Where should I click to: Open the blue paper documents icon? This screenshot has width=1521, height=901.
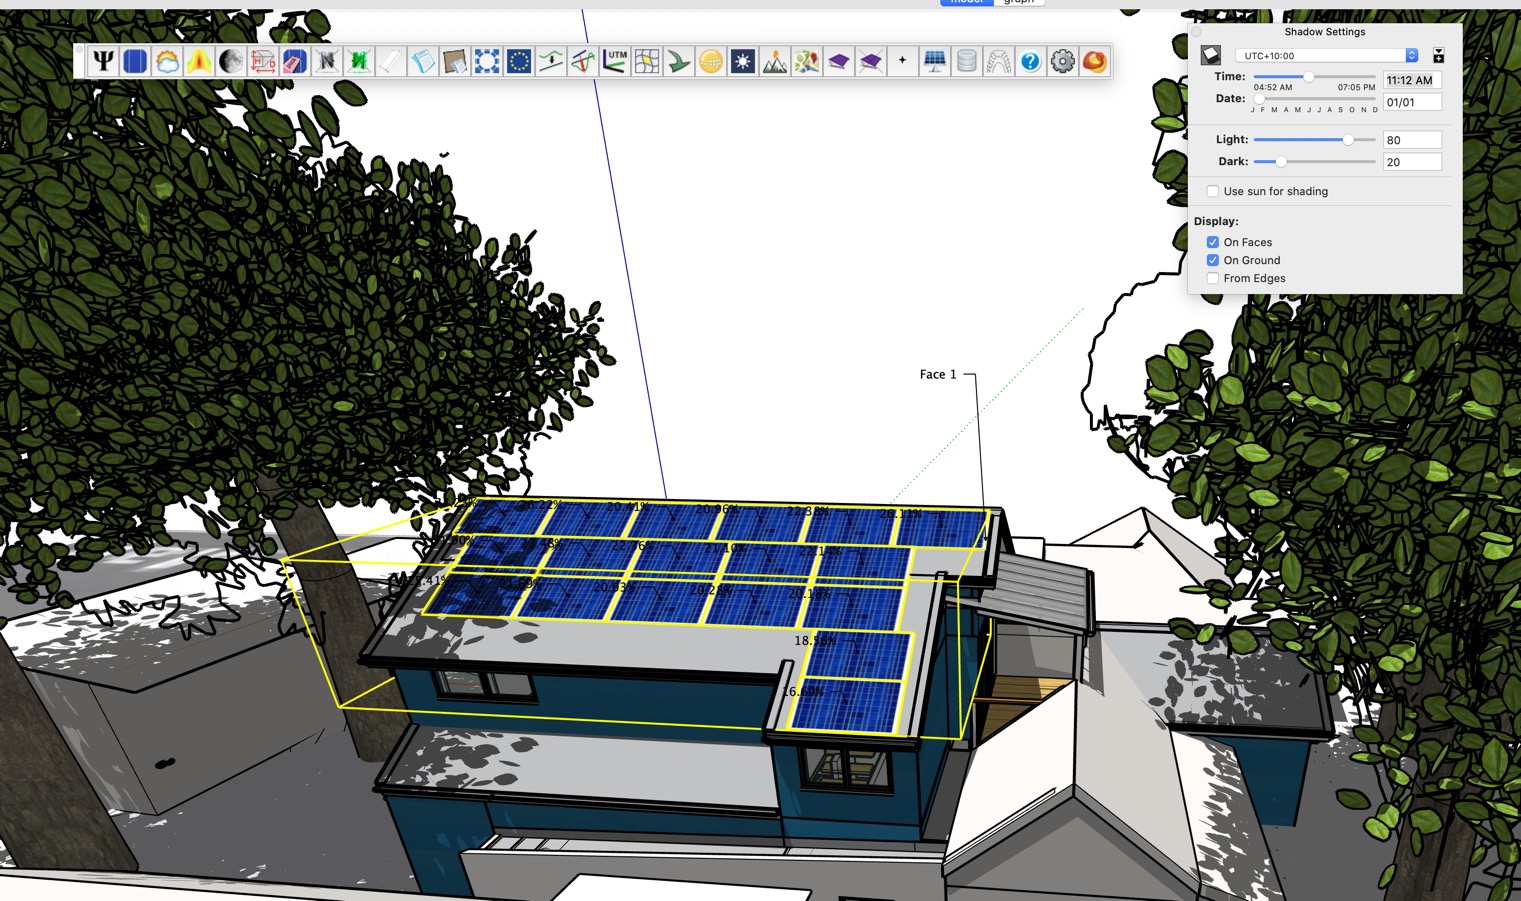click(423, 62)
